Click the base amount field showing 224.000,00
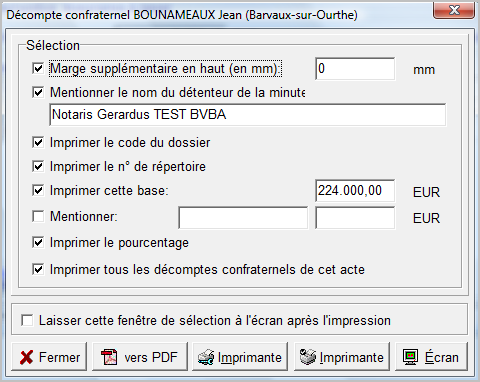The image size is (480, 382). point(355,191)
